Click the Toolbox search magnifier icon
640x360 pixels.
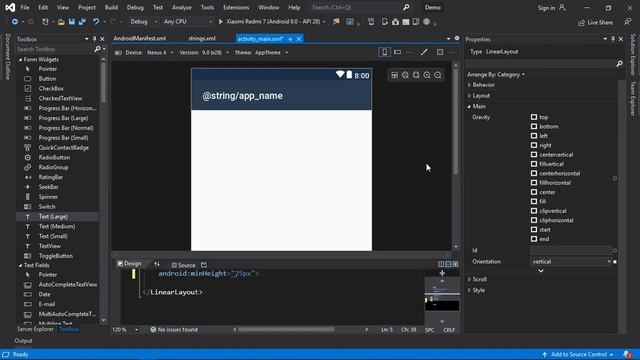pos(97,49)
